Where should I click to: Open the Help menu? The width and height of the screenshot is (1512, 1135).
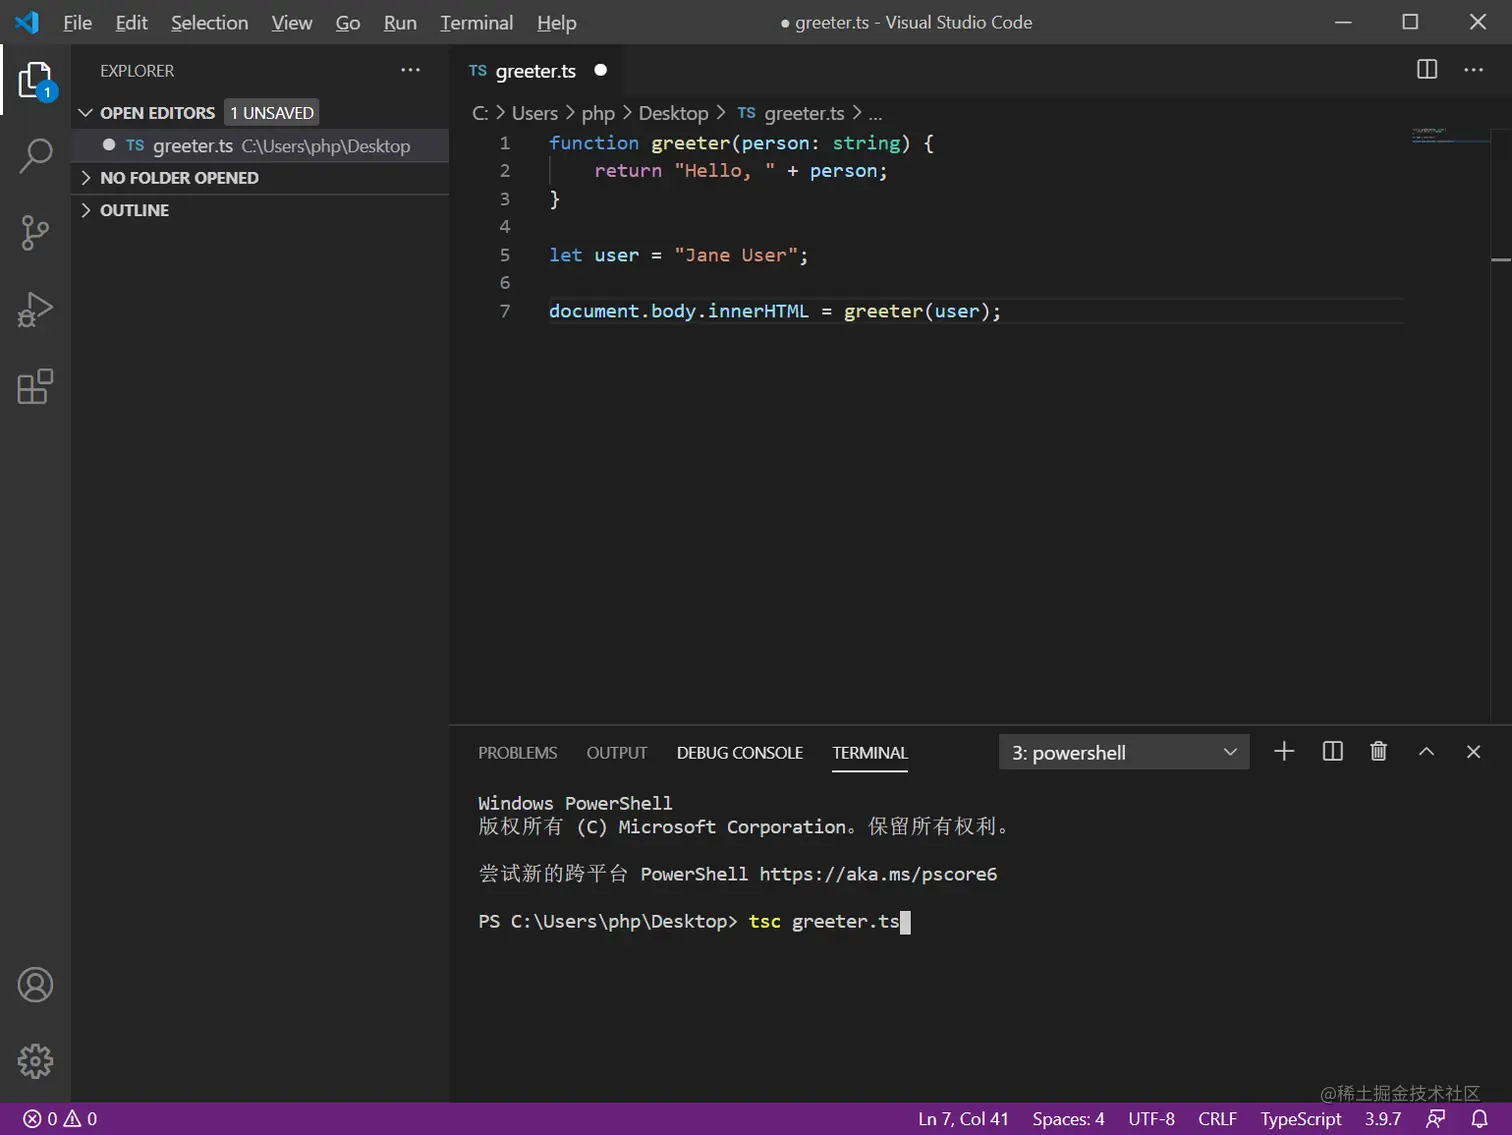click(556, 22)
